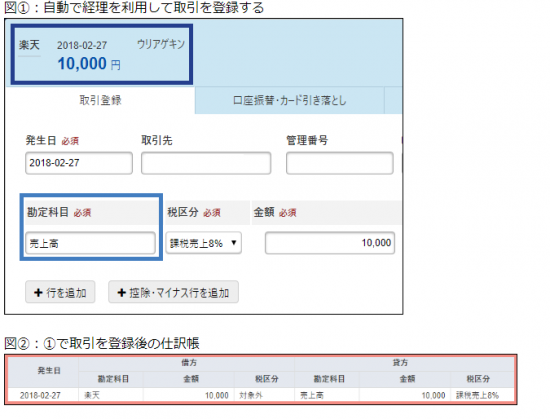Click the 金額 field showing 10,000
This screenshot has width=550, height=419.
[x=330, y=243]
